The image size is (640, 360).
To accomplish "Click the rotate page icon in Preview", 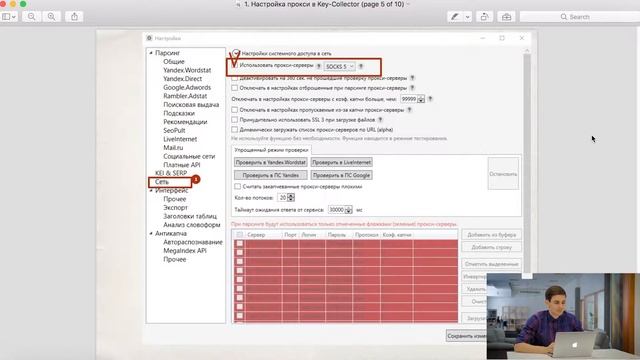I will click(x=484, y=17).
